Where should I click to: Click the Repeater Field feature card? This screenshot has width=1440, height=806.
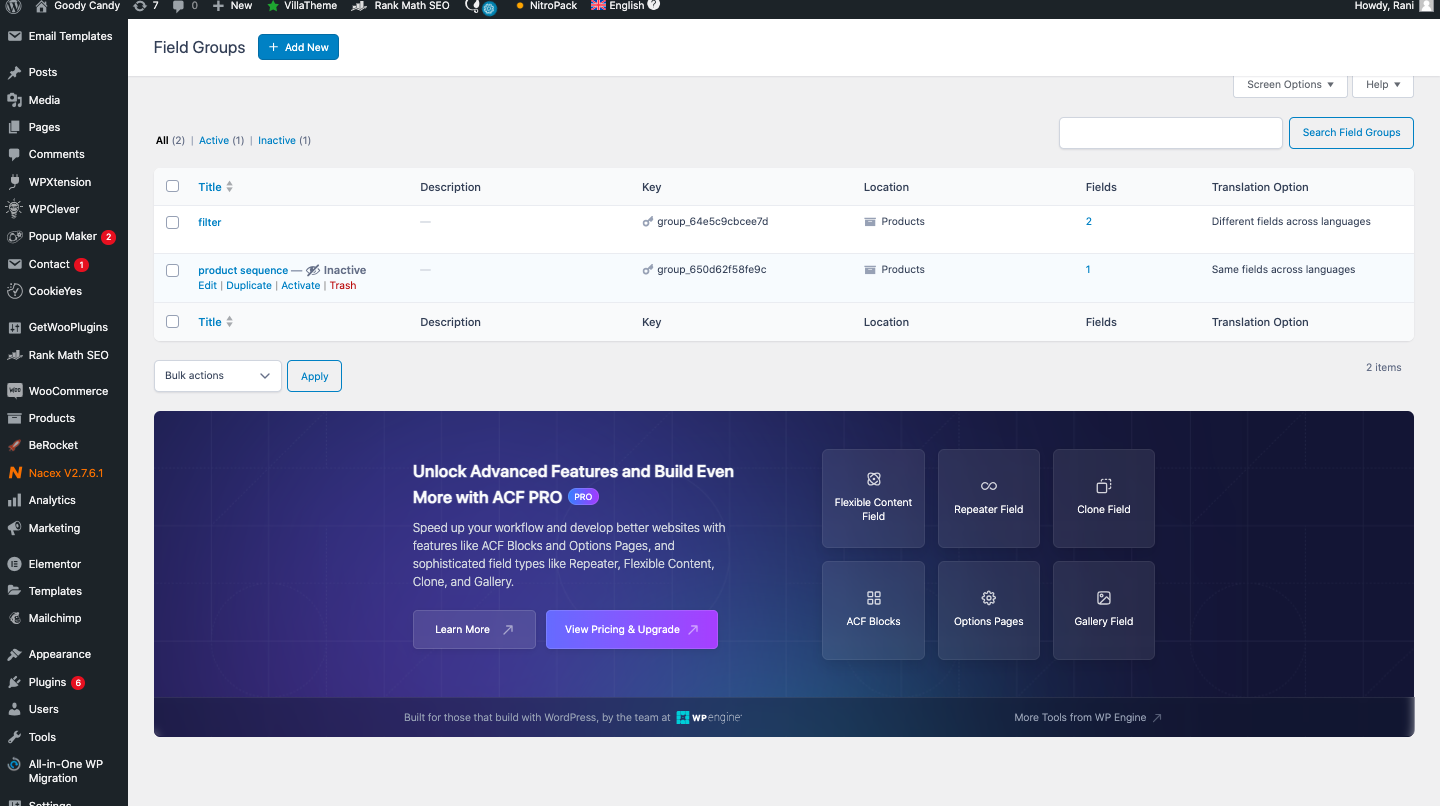coord(989,498)
